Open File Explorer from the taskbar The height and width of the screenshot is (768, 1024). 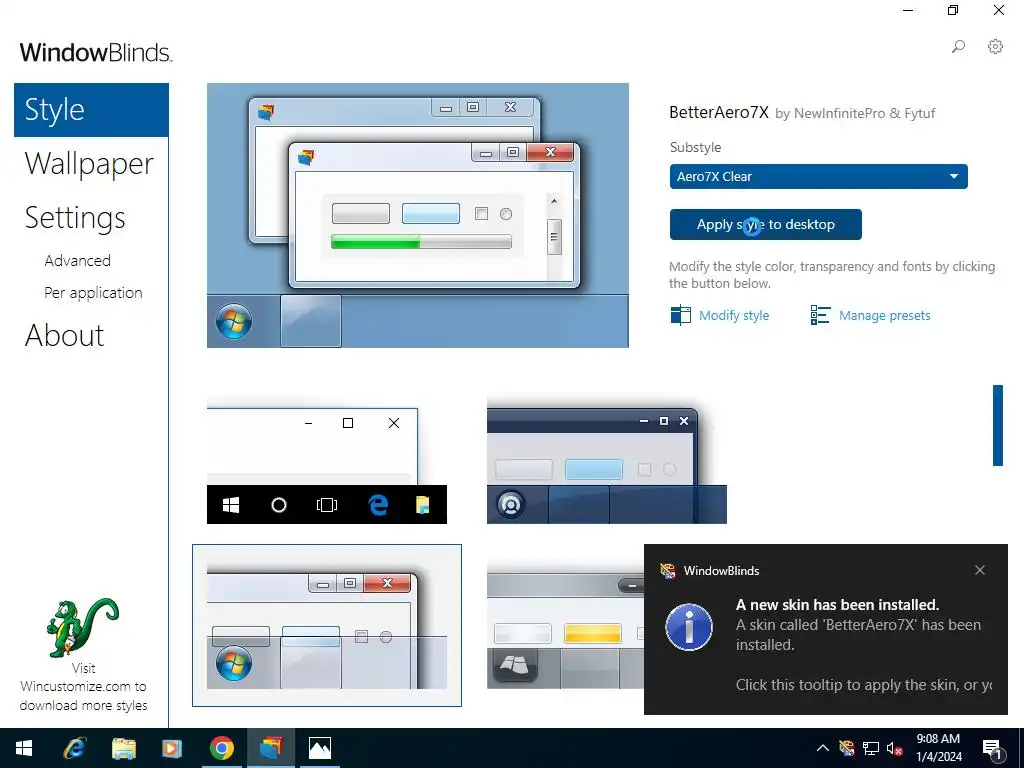click(123, 748)
